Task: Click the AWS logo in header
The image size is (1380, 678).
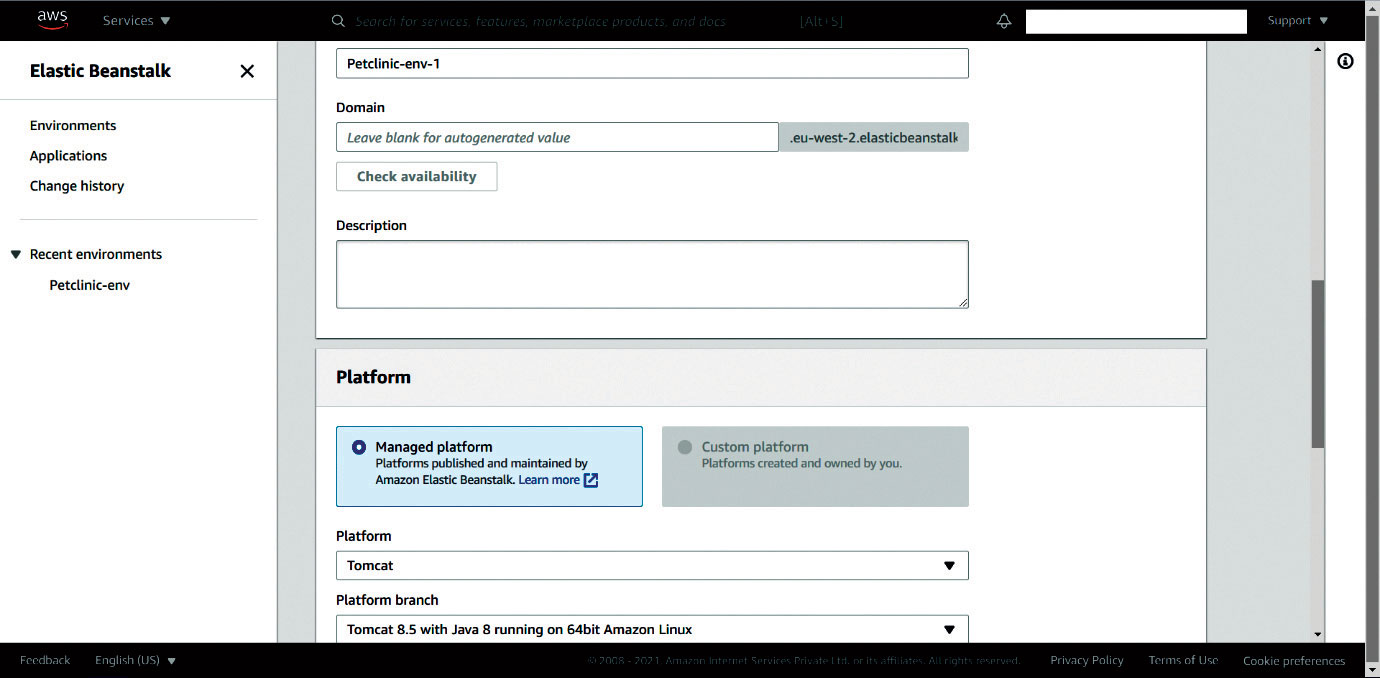Action: click(52, 20)
